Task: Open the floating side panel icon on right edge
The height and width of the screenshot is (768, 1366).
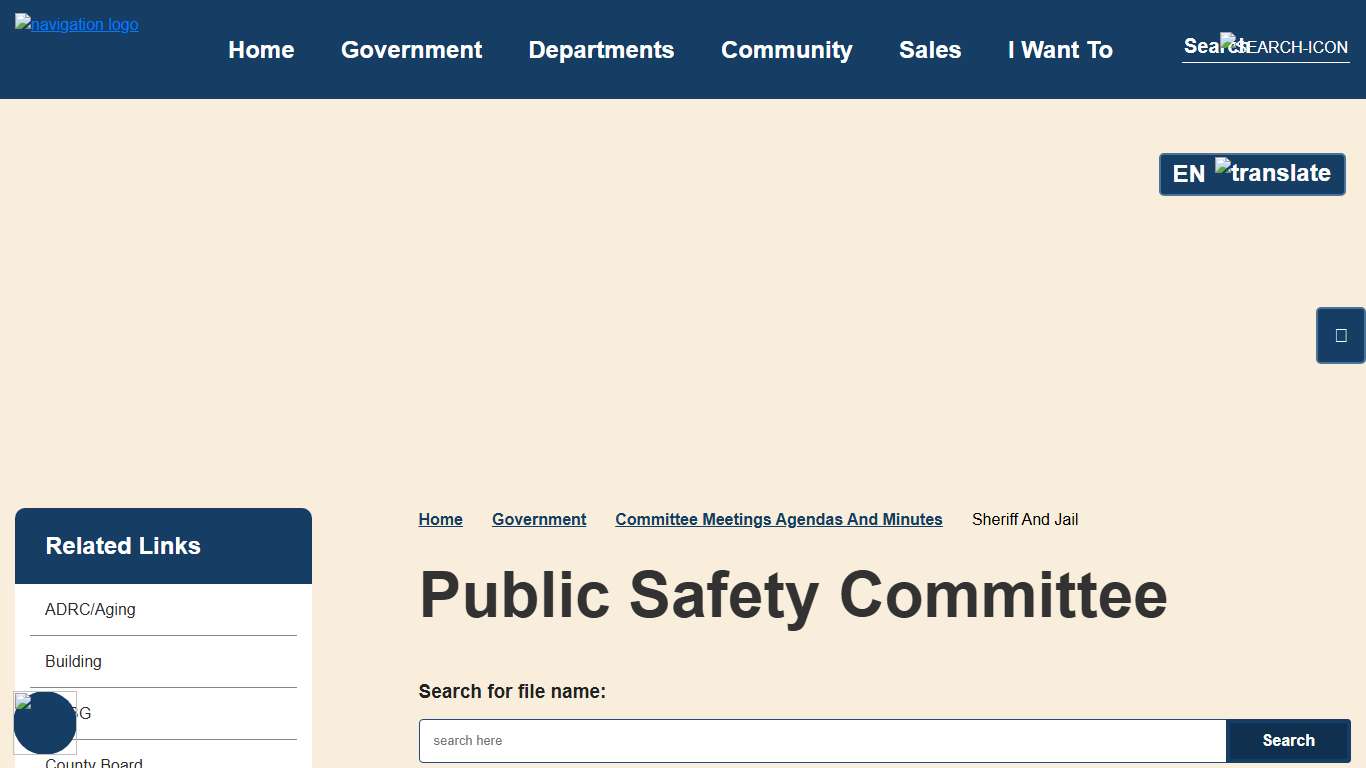Action: pos(1340,335)
